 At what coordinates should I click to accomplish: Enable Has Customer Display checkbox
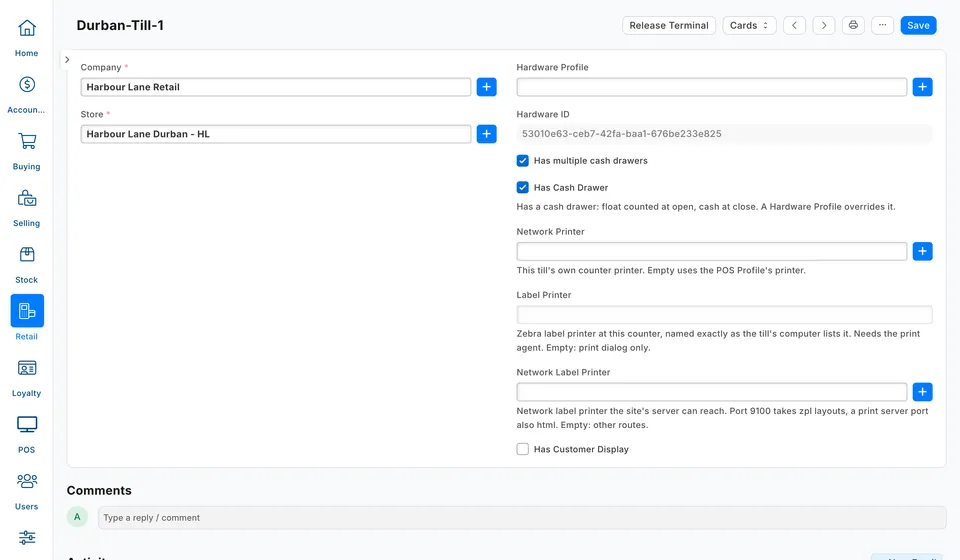pos(522,449)
